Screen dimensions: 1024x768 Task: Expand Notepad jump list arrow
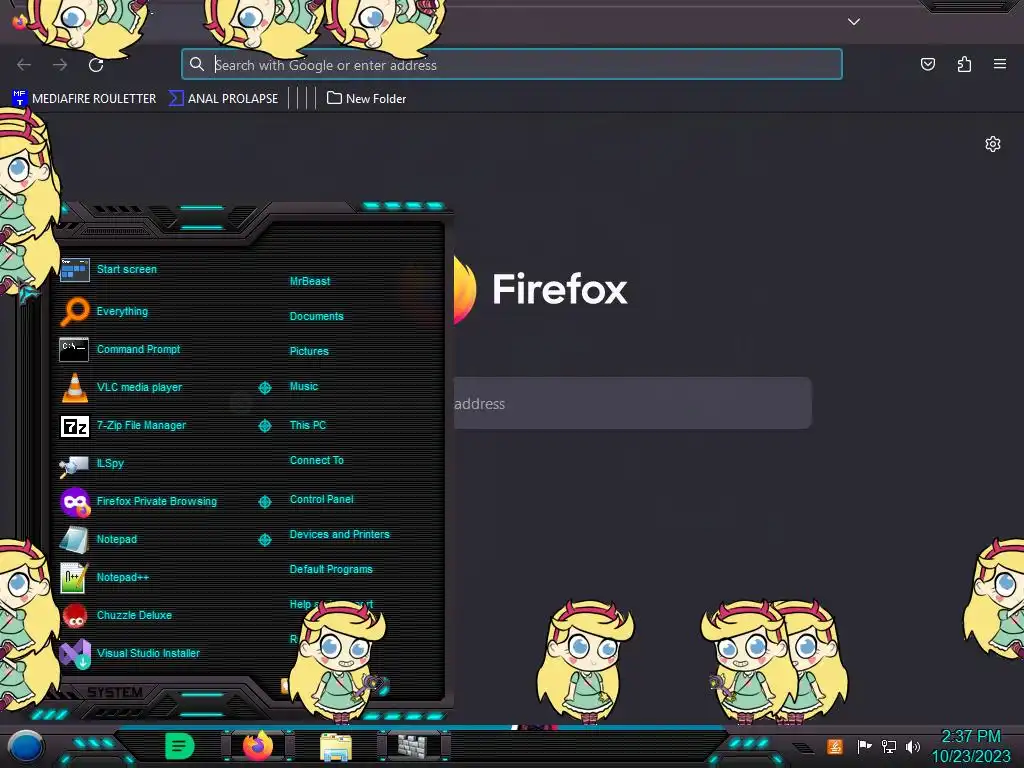264,539
